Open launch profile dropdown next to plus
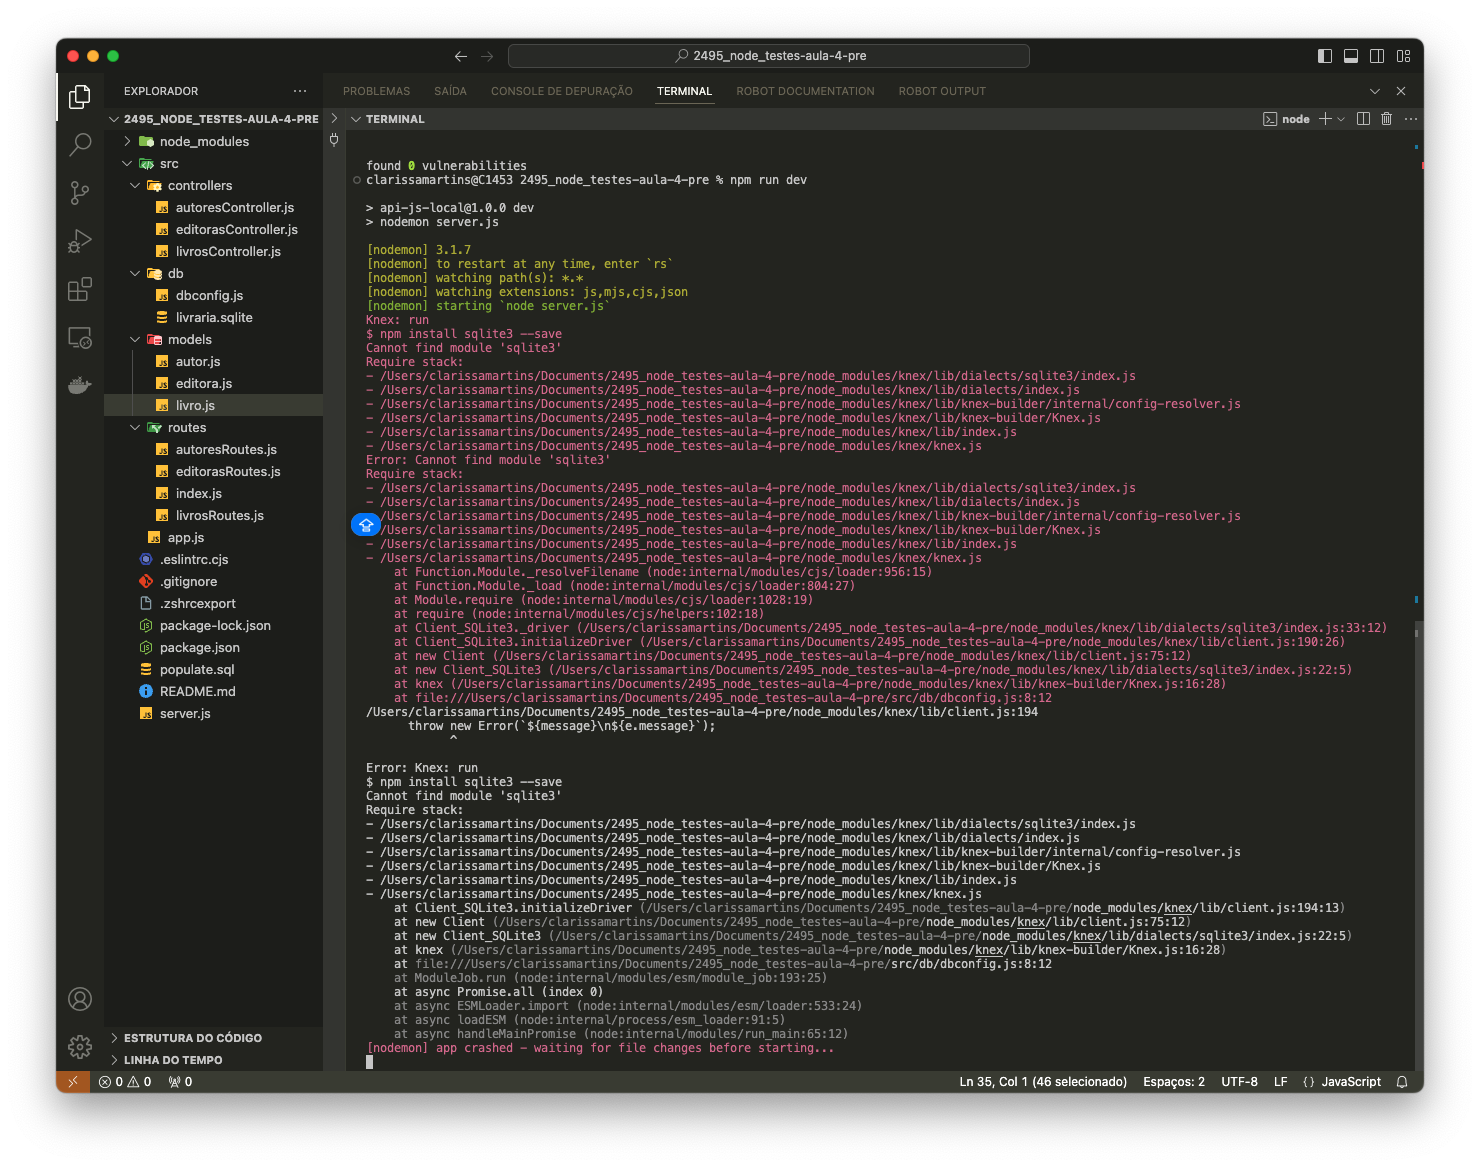The width and height of the screenshot is (1480, 1167). [x=1341, y=119]
